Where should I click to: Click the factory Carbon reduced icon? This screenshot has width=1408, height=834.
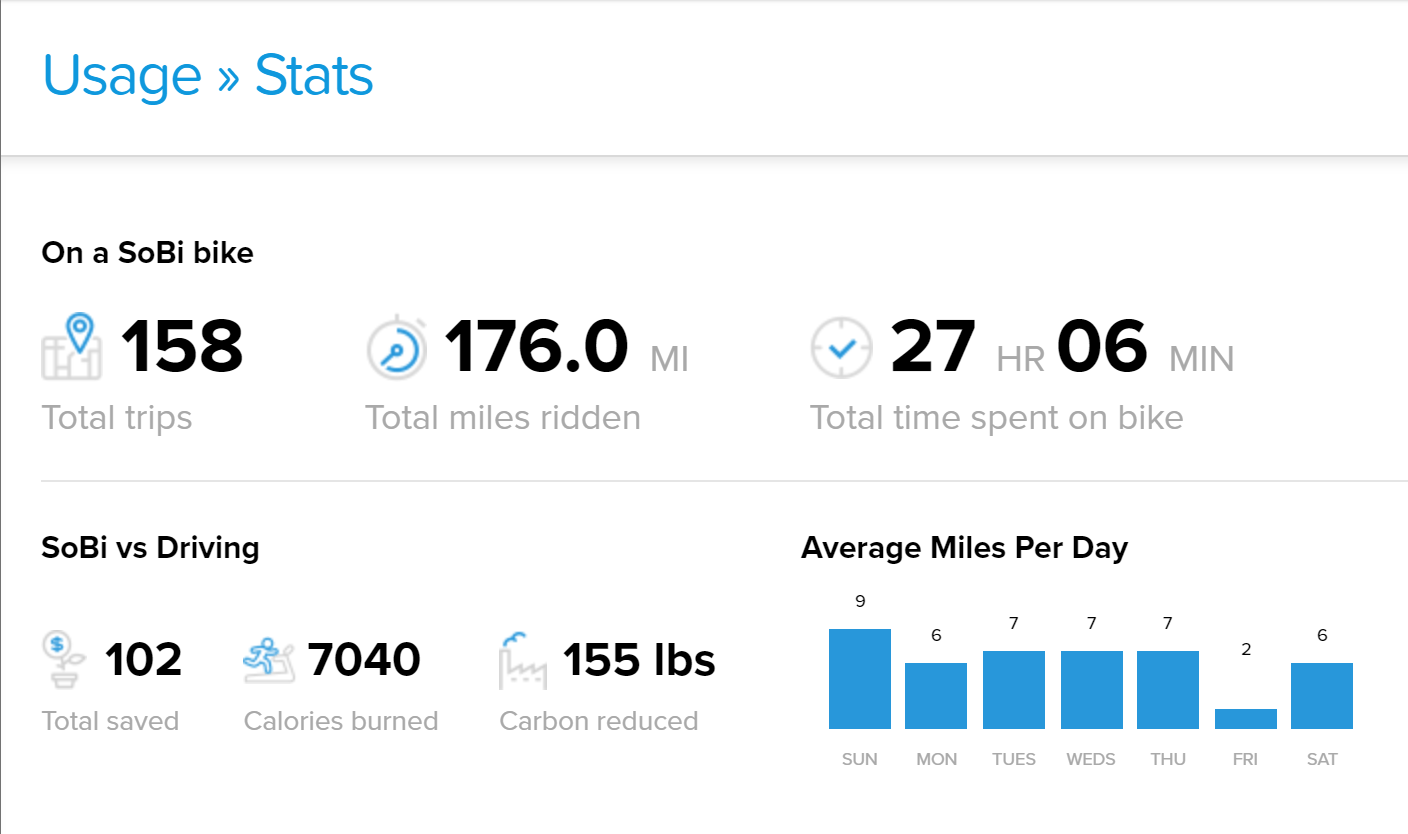click(523, 660)
